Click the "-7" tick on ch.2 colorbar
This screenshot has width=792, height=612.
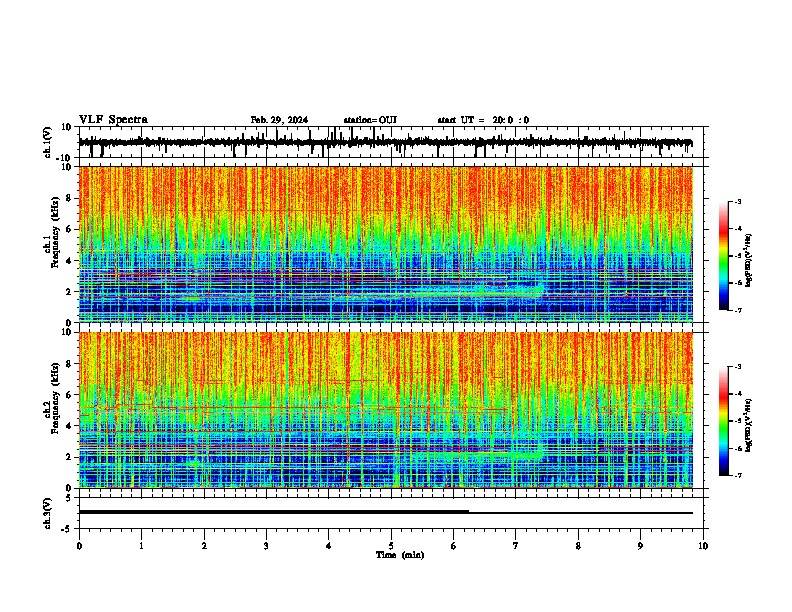tap(738, 476)
